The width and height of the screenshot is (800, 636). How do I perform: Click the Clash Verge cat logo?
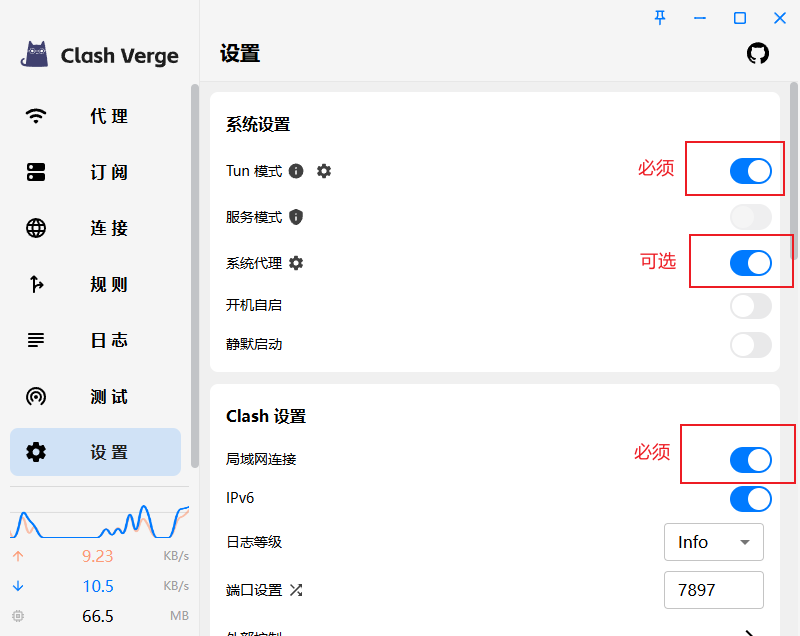pos(35,54)
